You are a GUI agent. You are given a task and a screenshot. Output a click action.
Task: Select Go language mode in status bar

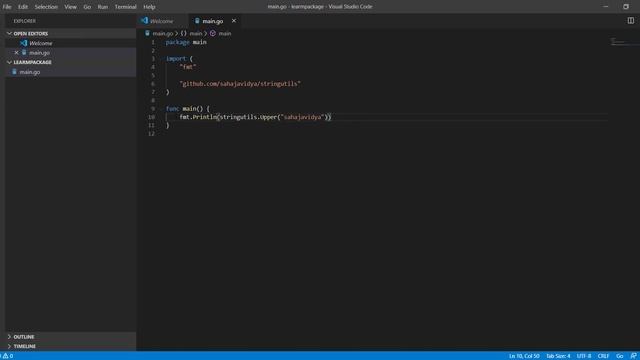[620, 356]
